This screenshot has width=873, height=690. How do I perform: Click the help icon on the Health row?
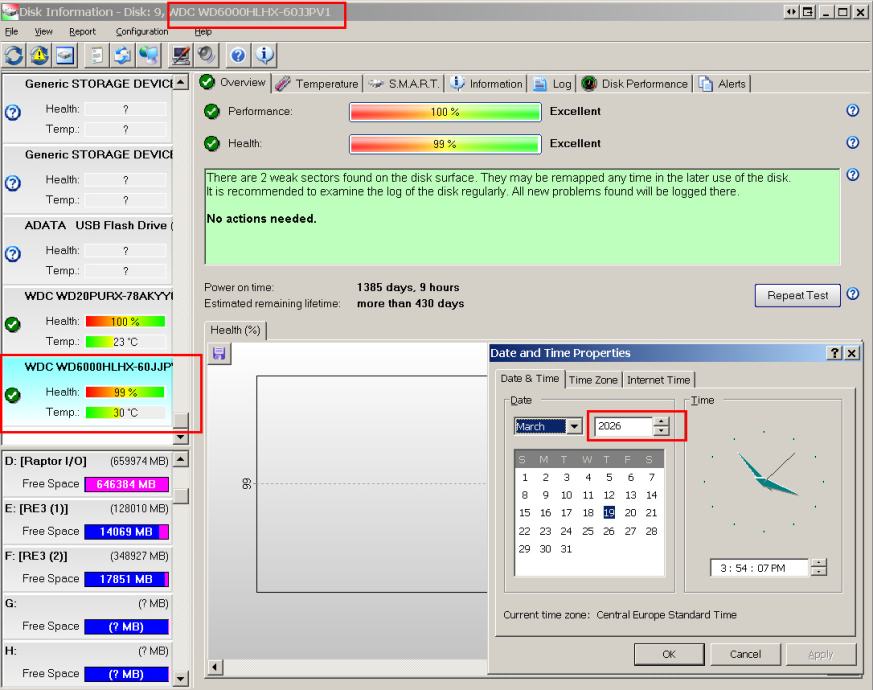[852, 143]
